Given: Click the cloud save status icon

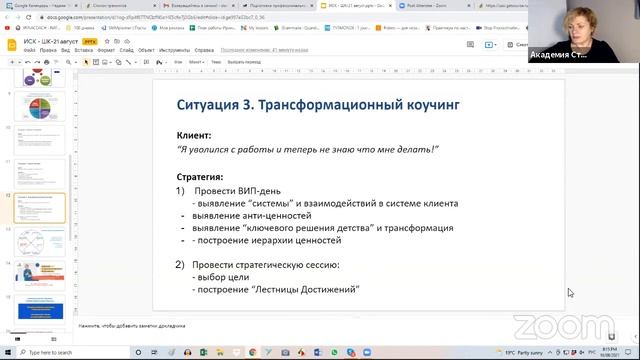Looking at the screenshot, I should tap(127, 41).
